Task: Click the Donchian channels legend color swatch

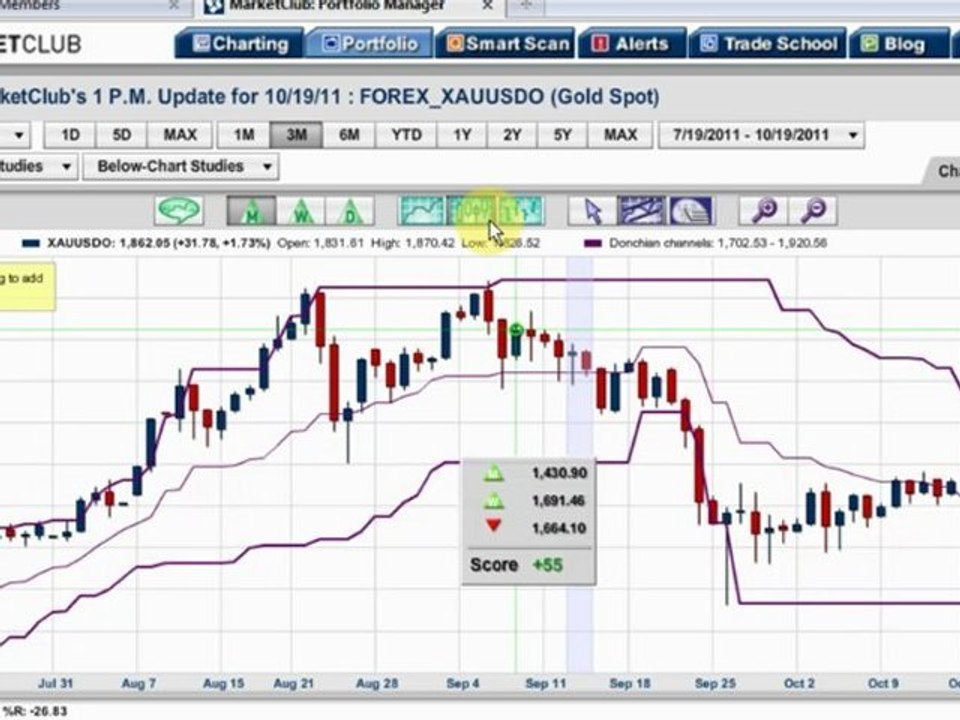Action: pos(593,243)
